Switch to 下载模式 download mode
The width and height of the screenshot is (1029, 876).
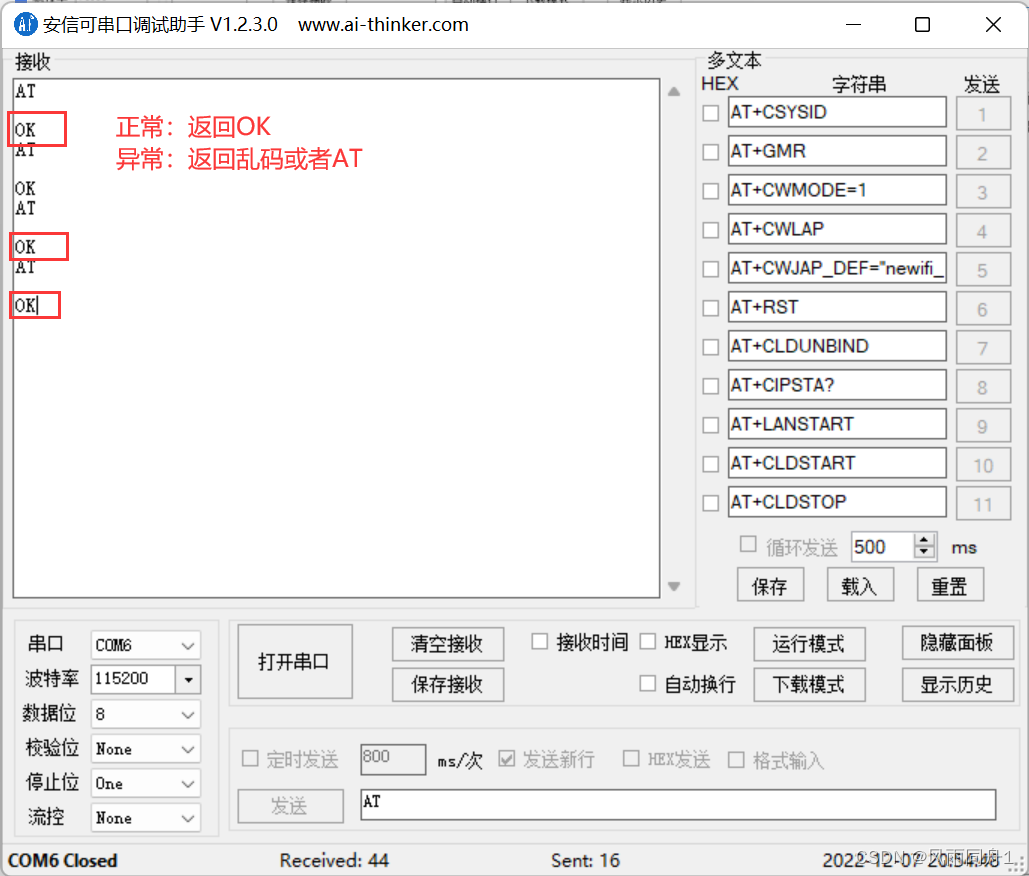(809, 685)
